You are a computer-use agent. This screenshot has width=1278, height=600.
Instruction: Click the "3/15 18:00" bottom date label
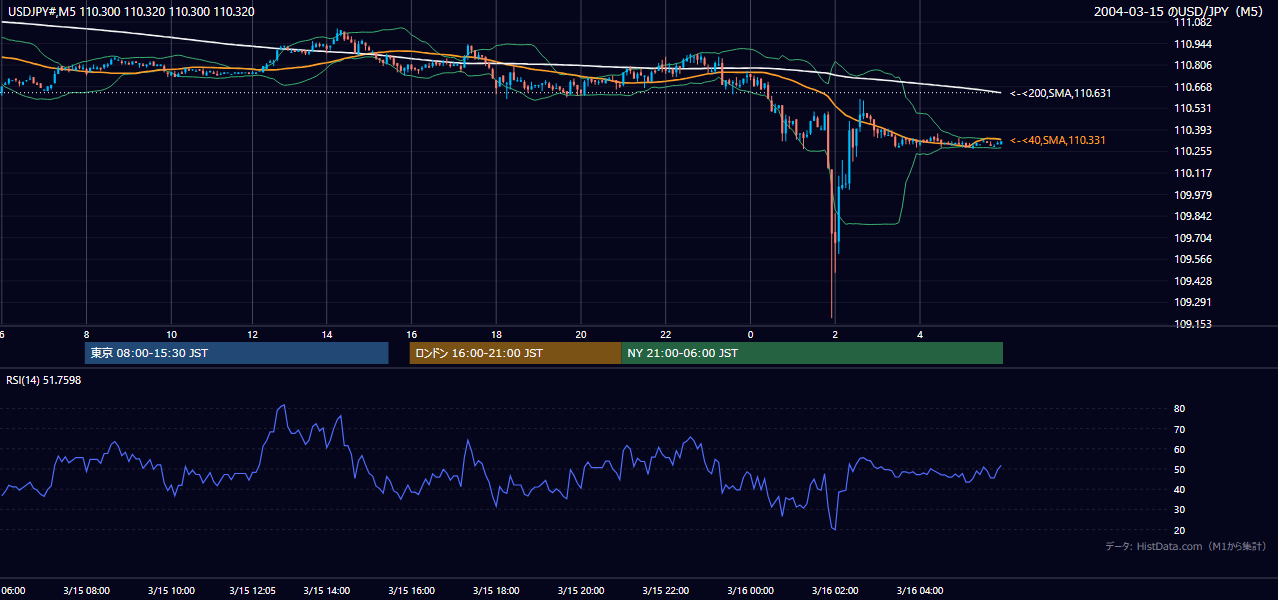497,591
